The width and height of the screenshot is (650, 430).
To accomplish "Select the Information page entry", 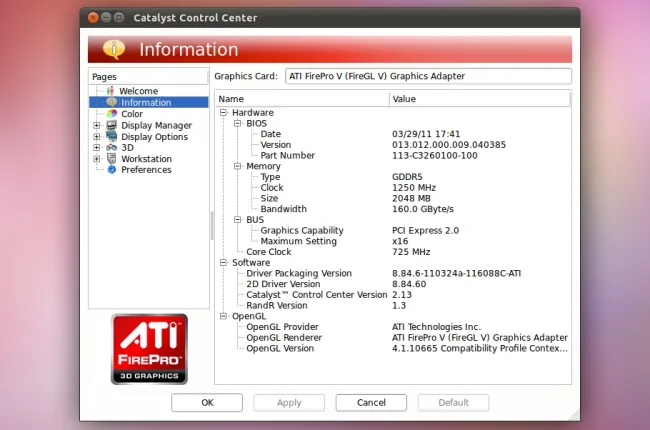I will [x=149, y=102].
